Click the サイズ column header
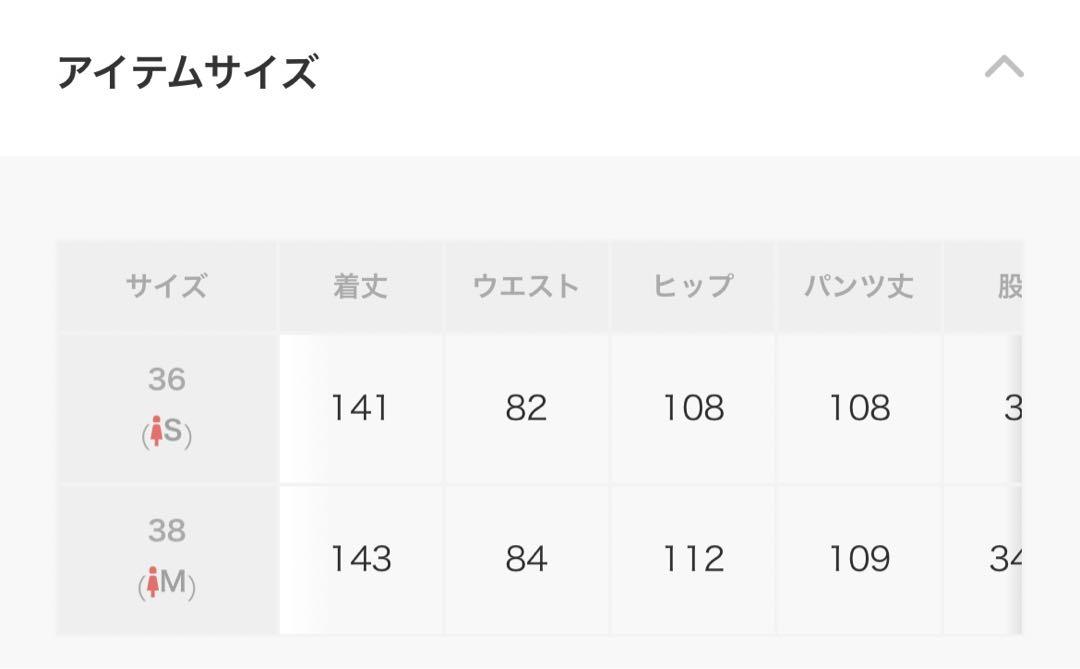The image size is (1080, 669). [167, 286]
